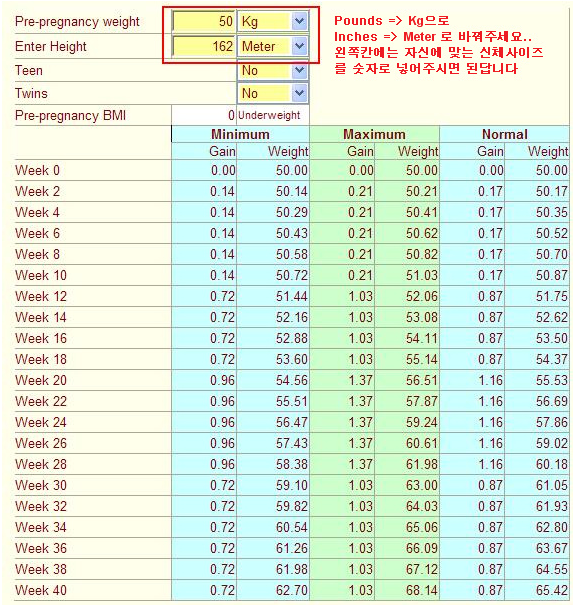Image resolution: width=573 pixels, height=605 pixels.
Task: Click the Week 40 normal weight 65.42
Action: pyautogui.click(x=552, y=590)
